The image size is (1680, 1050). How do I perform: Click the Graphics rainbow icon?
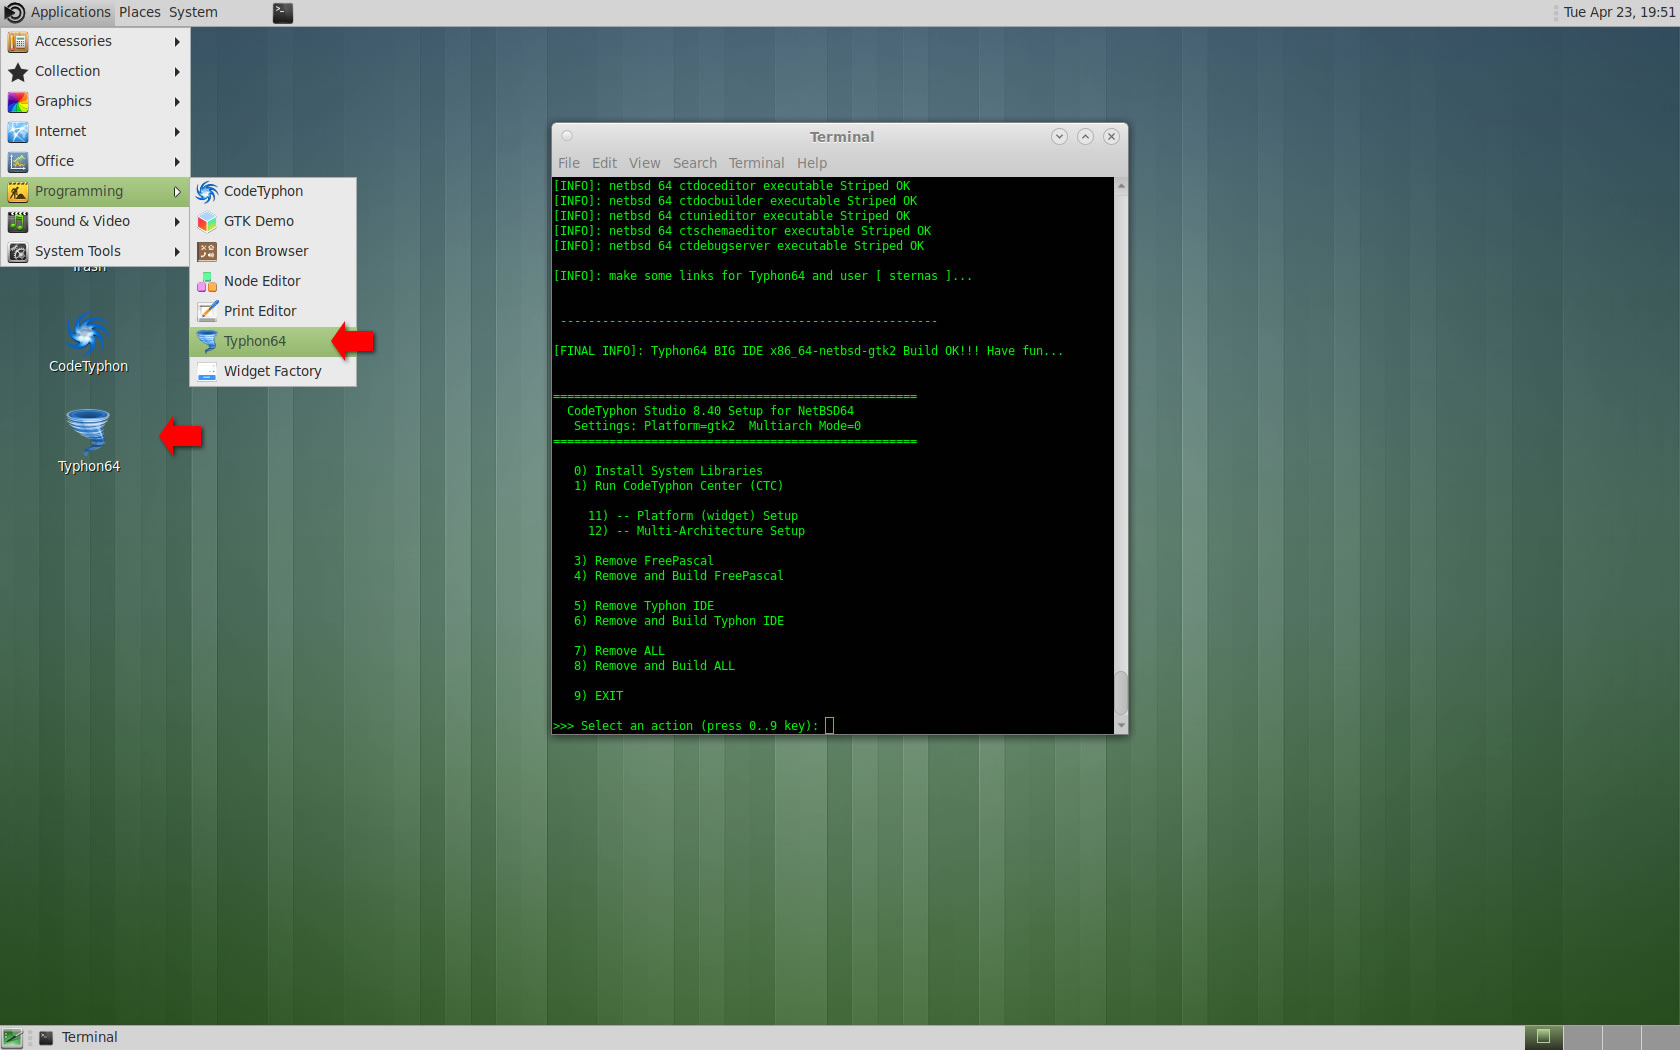[x=18, y=101]
